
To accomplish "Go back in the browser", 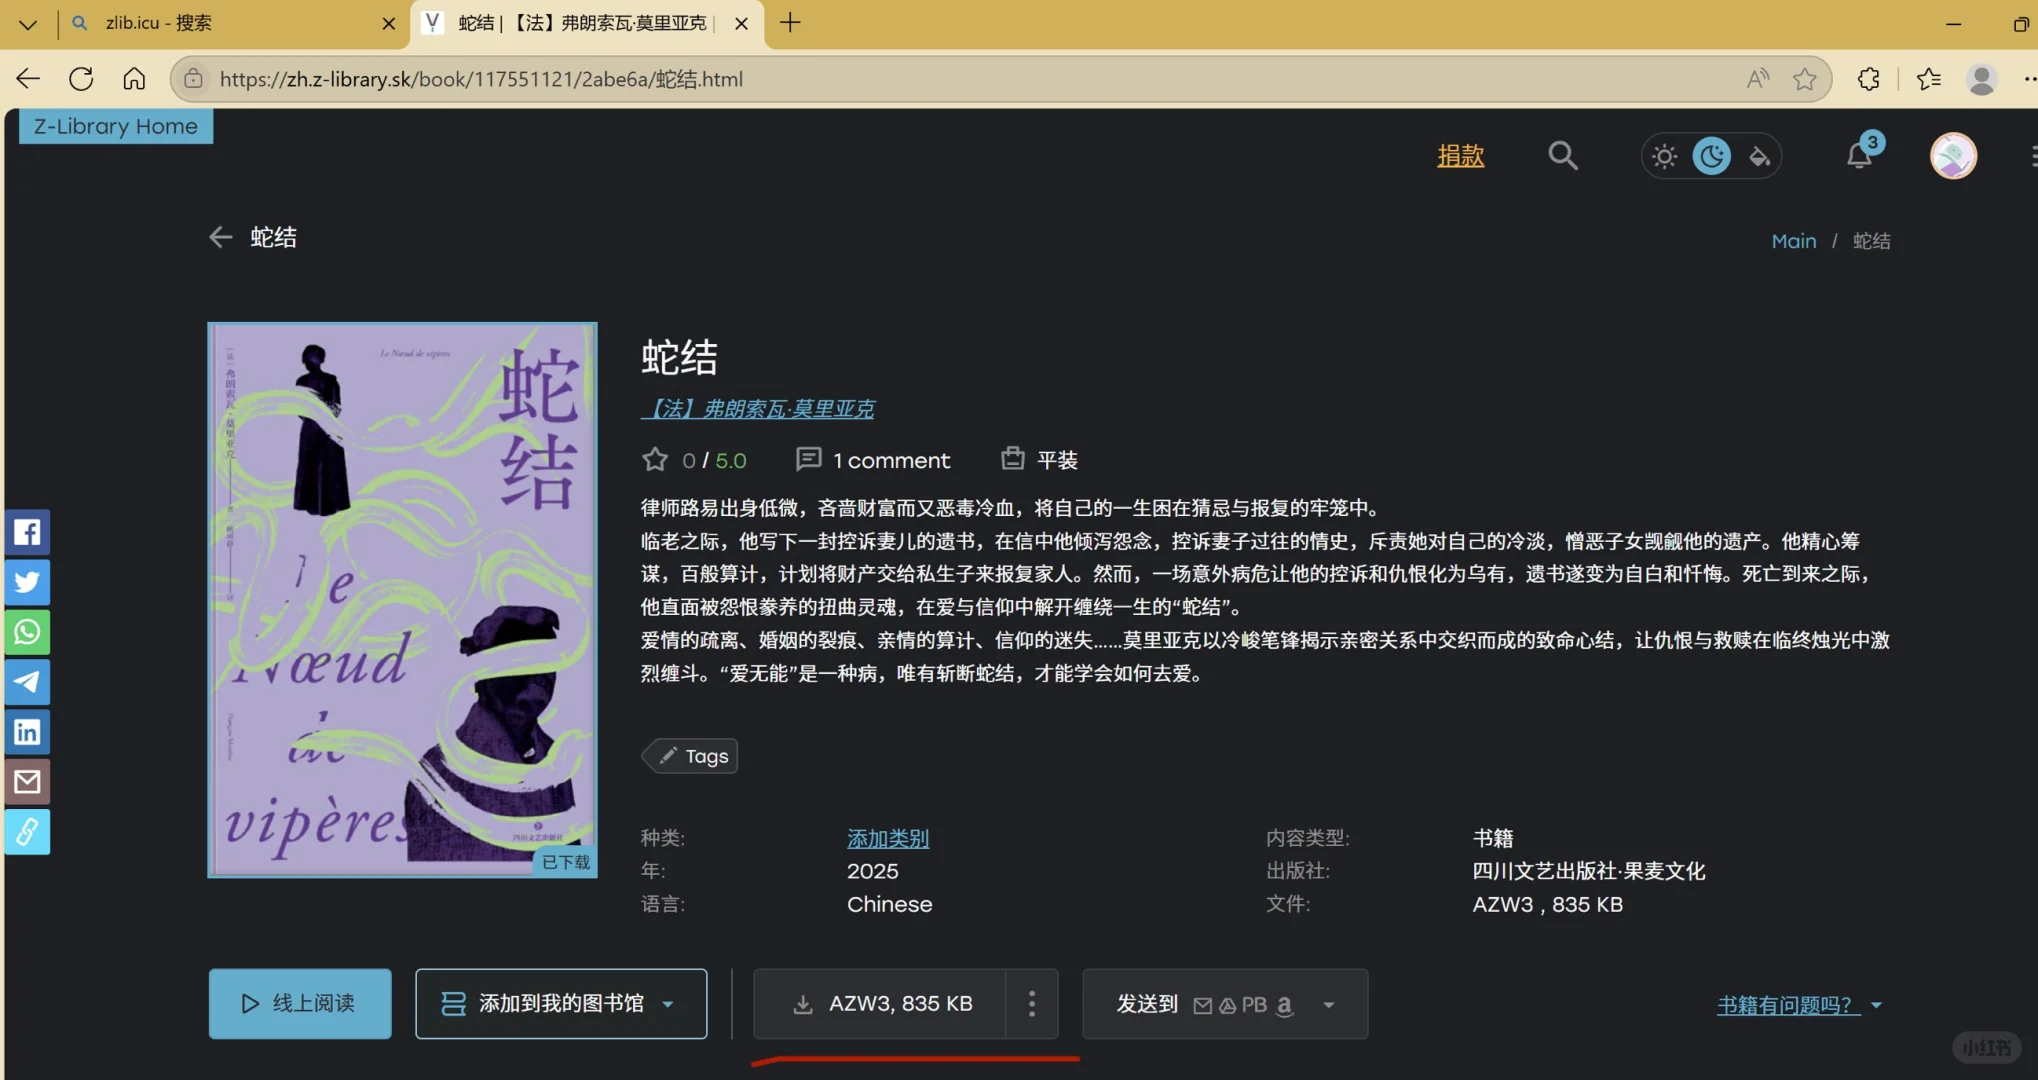I will (x=28, y=79).
